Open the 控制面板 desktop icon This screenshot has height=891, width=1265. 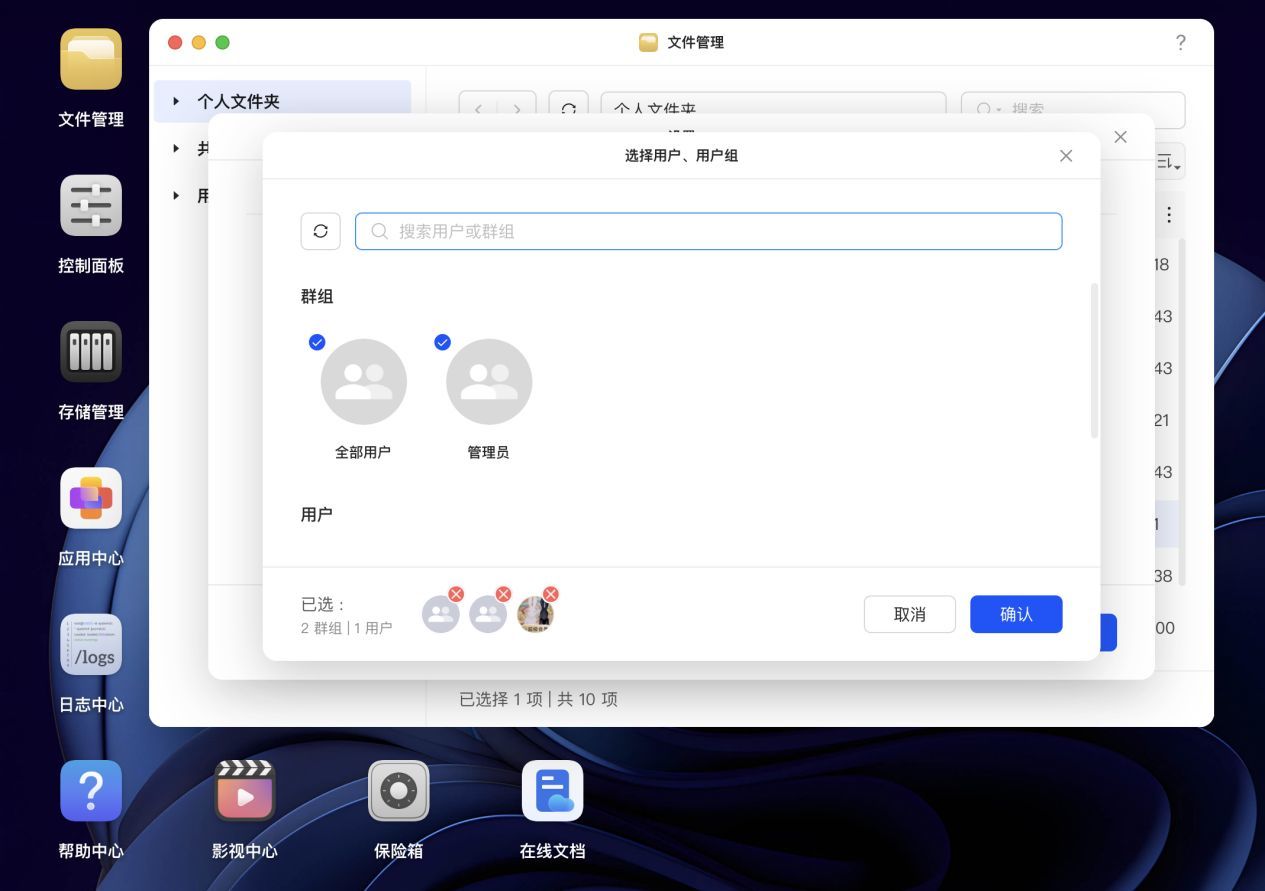[91, 206]
